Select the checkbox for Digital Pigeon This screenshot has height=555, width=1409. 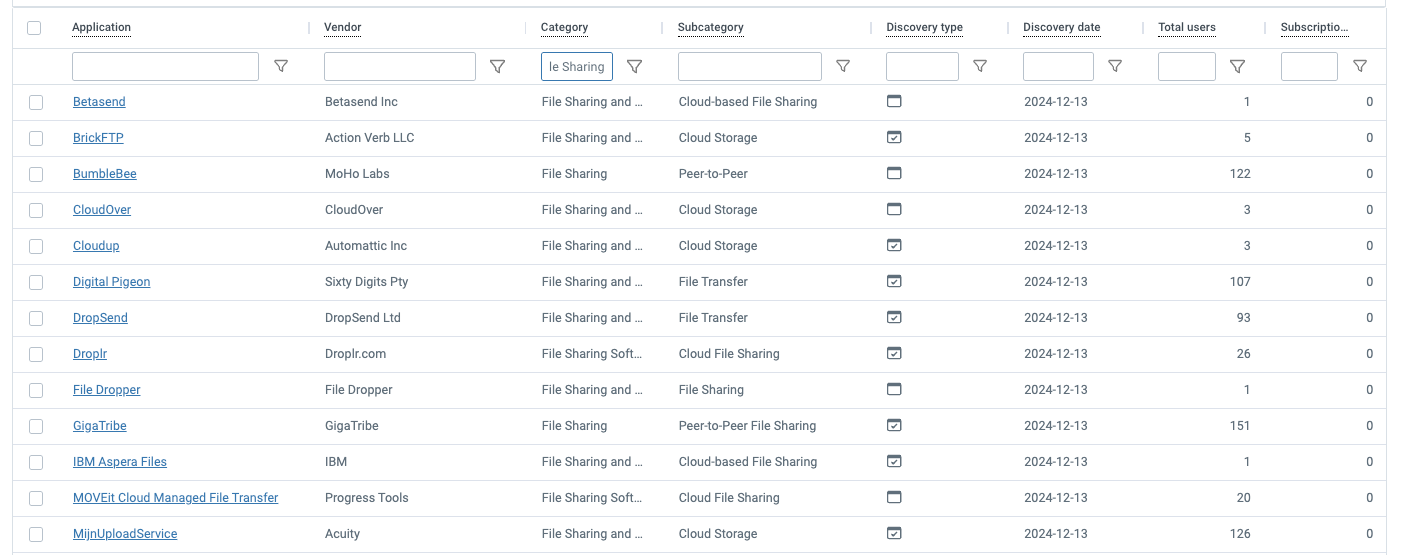(36, 282)
